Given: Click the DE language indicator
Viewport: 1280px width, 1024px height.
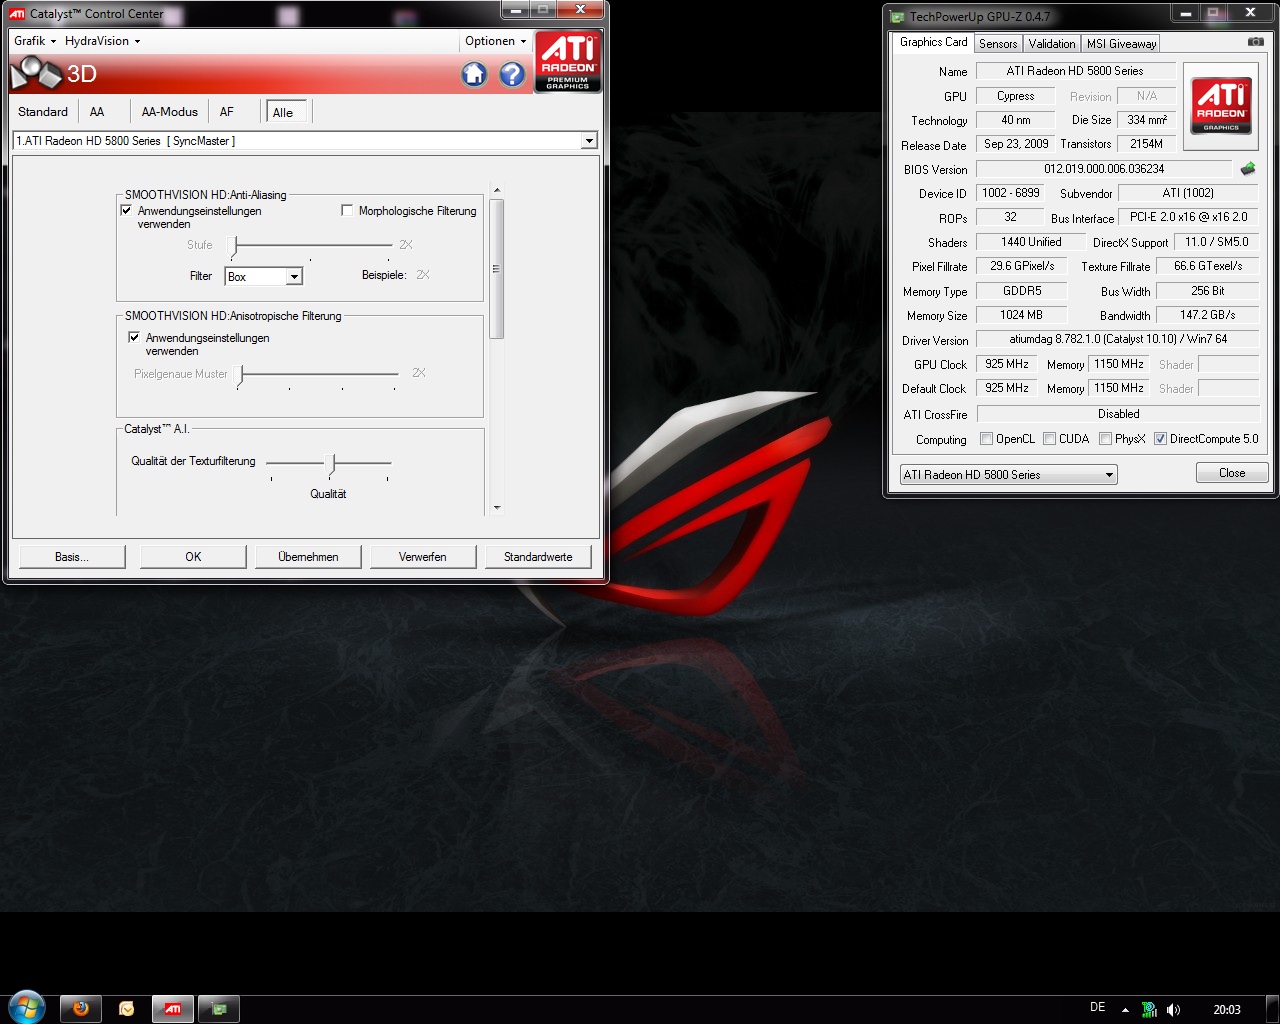Looking at the screenshot, I should (x=1098, y=1008).
